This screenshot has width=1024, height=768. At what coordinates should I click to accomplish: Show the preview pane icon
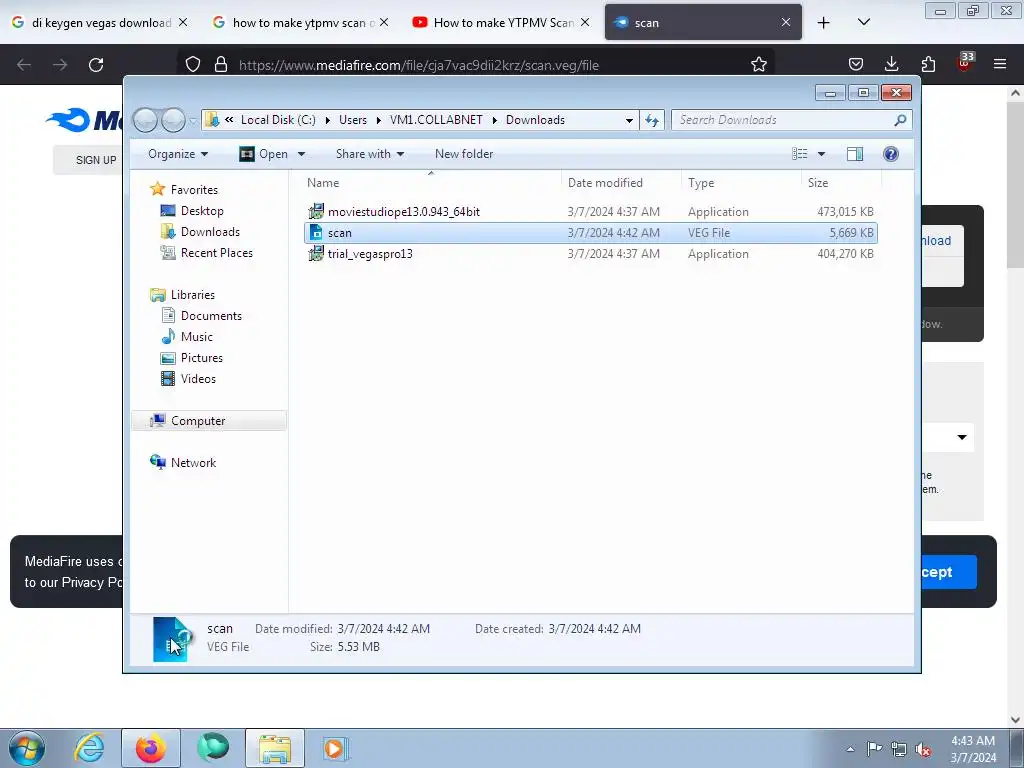tap(854, 154)
